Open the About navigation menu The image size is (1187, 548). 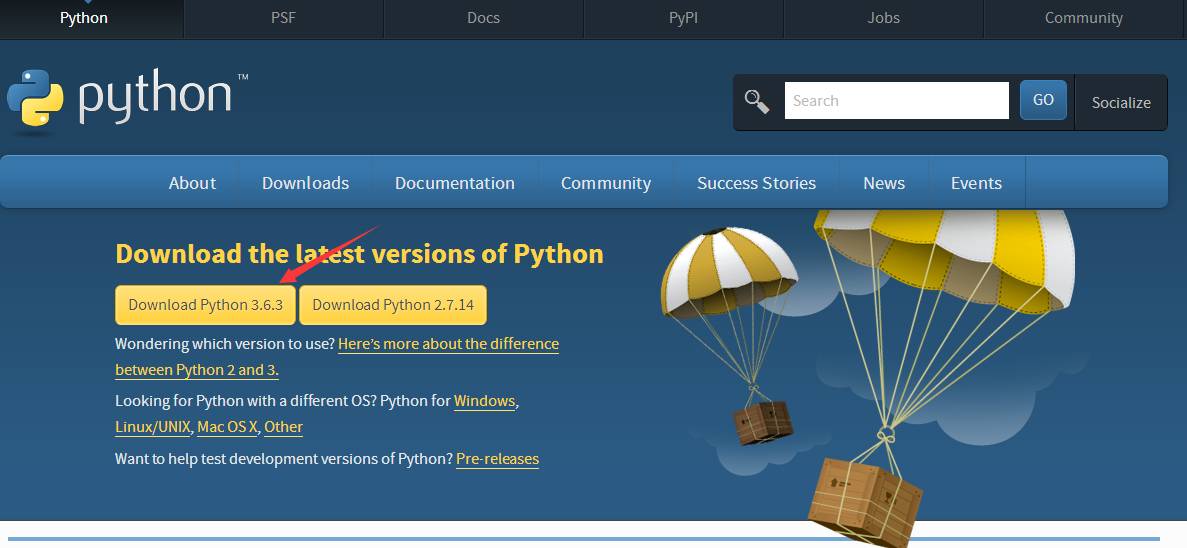(192, 183)
